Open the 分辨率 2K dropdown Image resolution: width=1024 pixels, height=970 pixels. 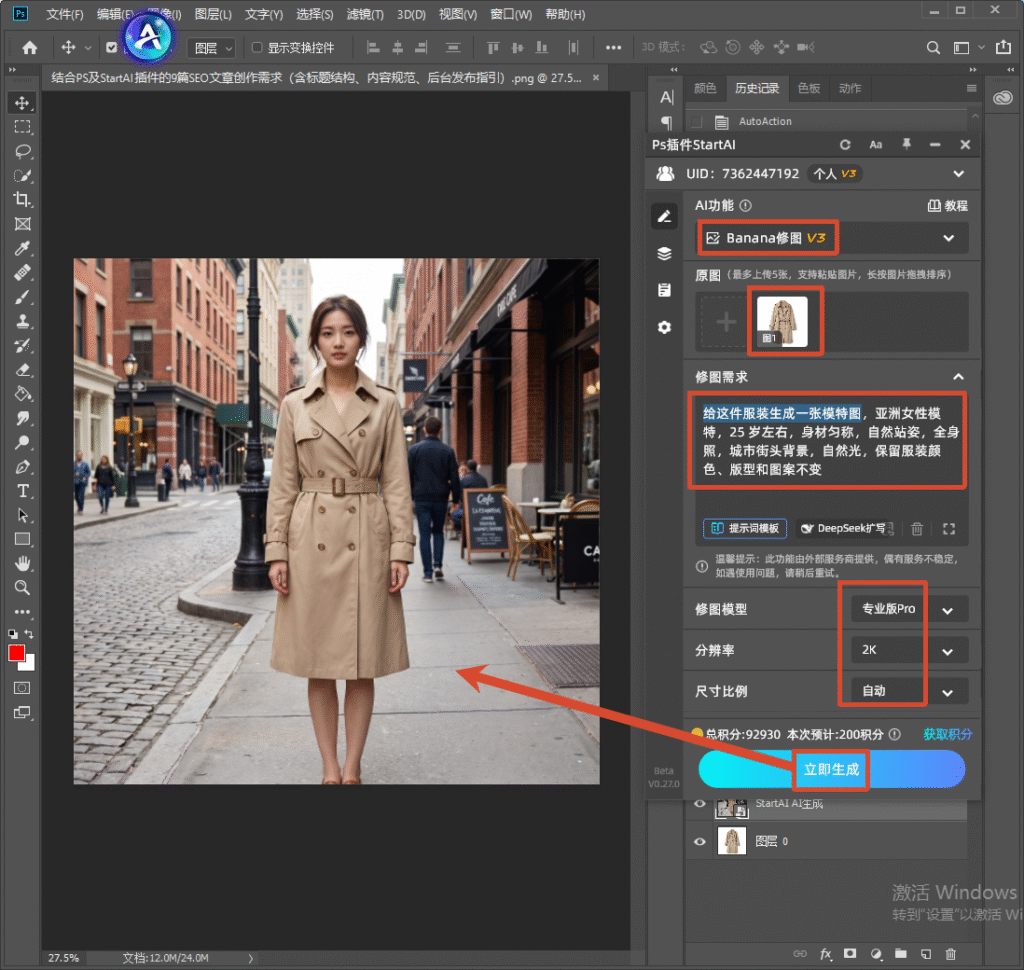[909, 651]
